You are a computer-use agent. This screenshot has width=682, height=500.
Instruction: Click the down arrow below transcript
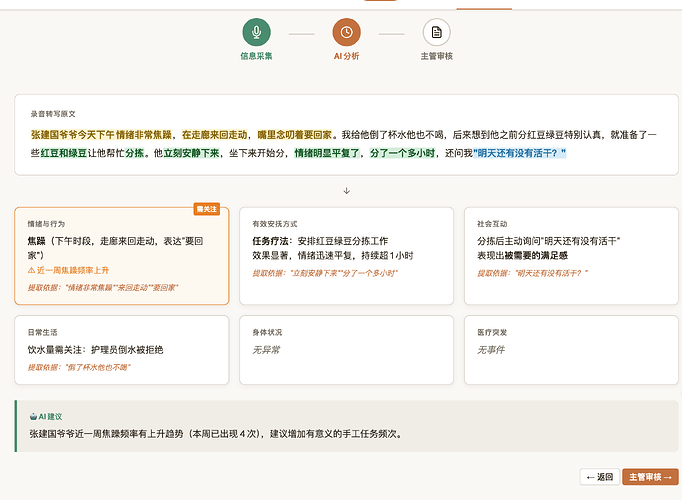click(x=347, y=191)
